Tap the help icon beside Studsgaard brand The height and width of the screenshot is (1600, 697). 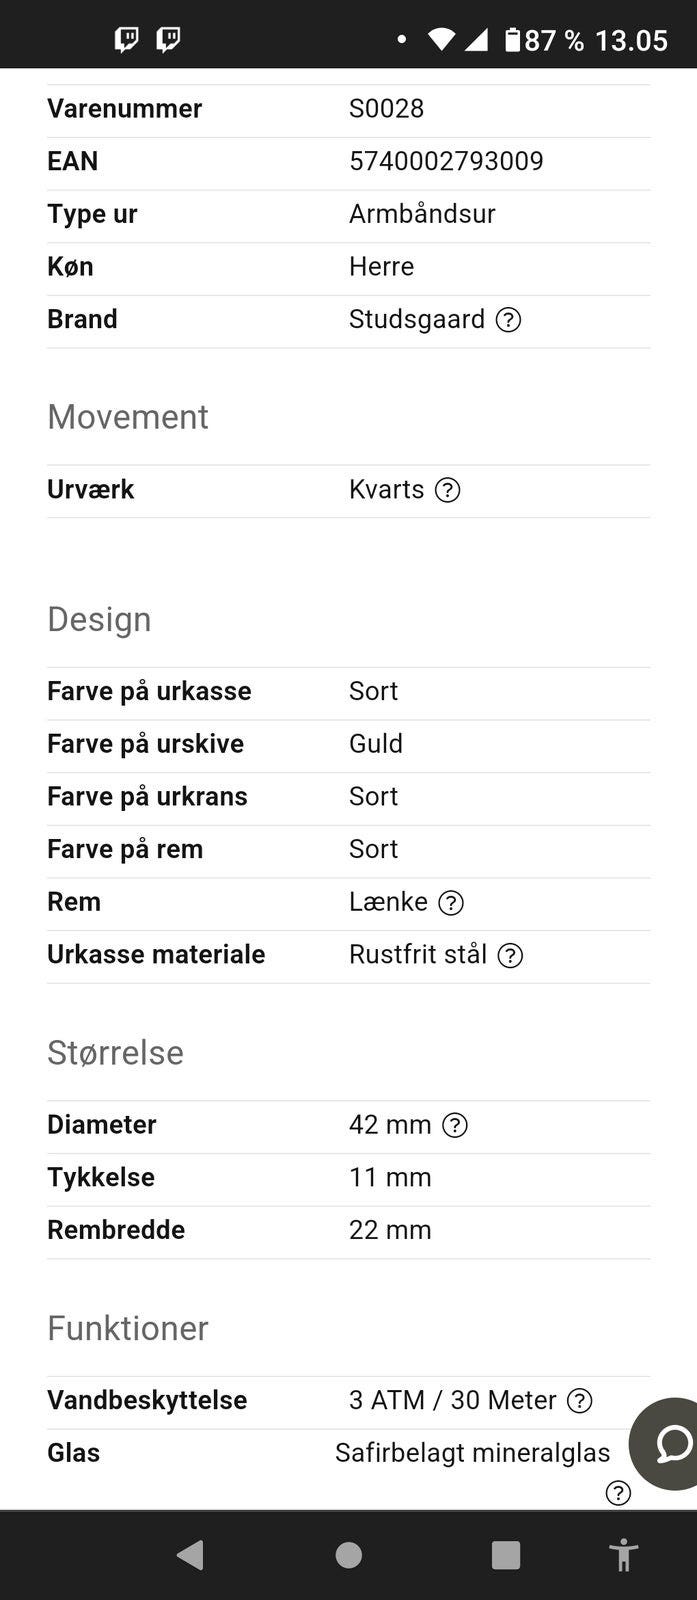click(508, 320)
